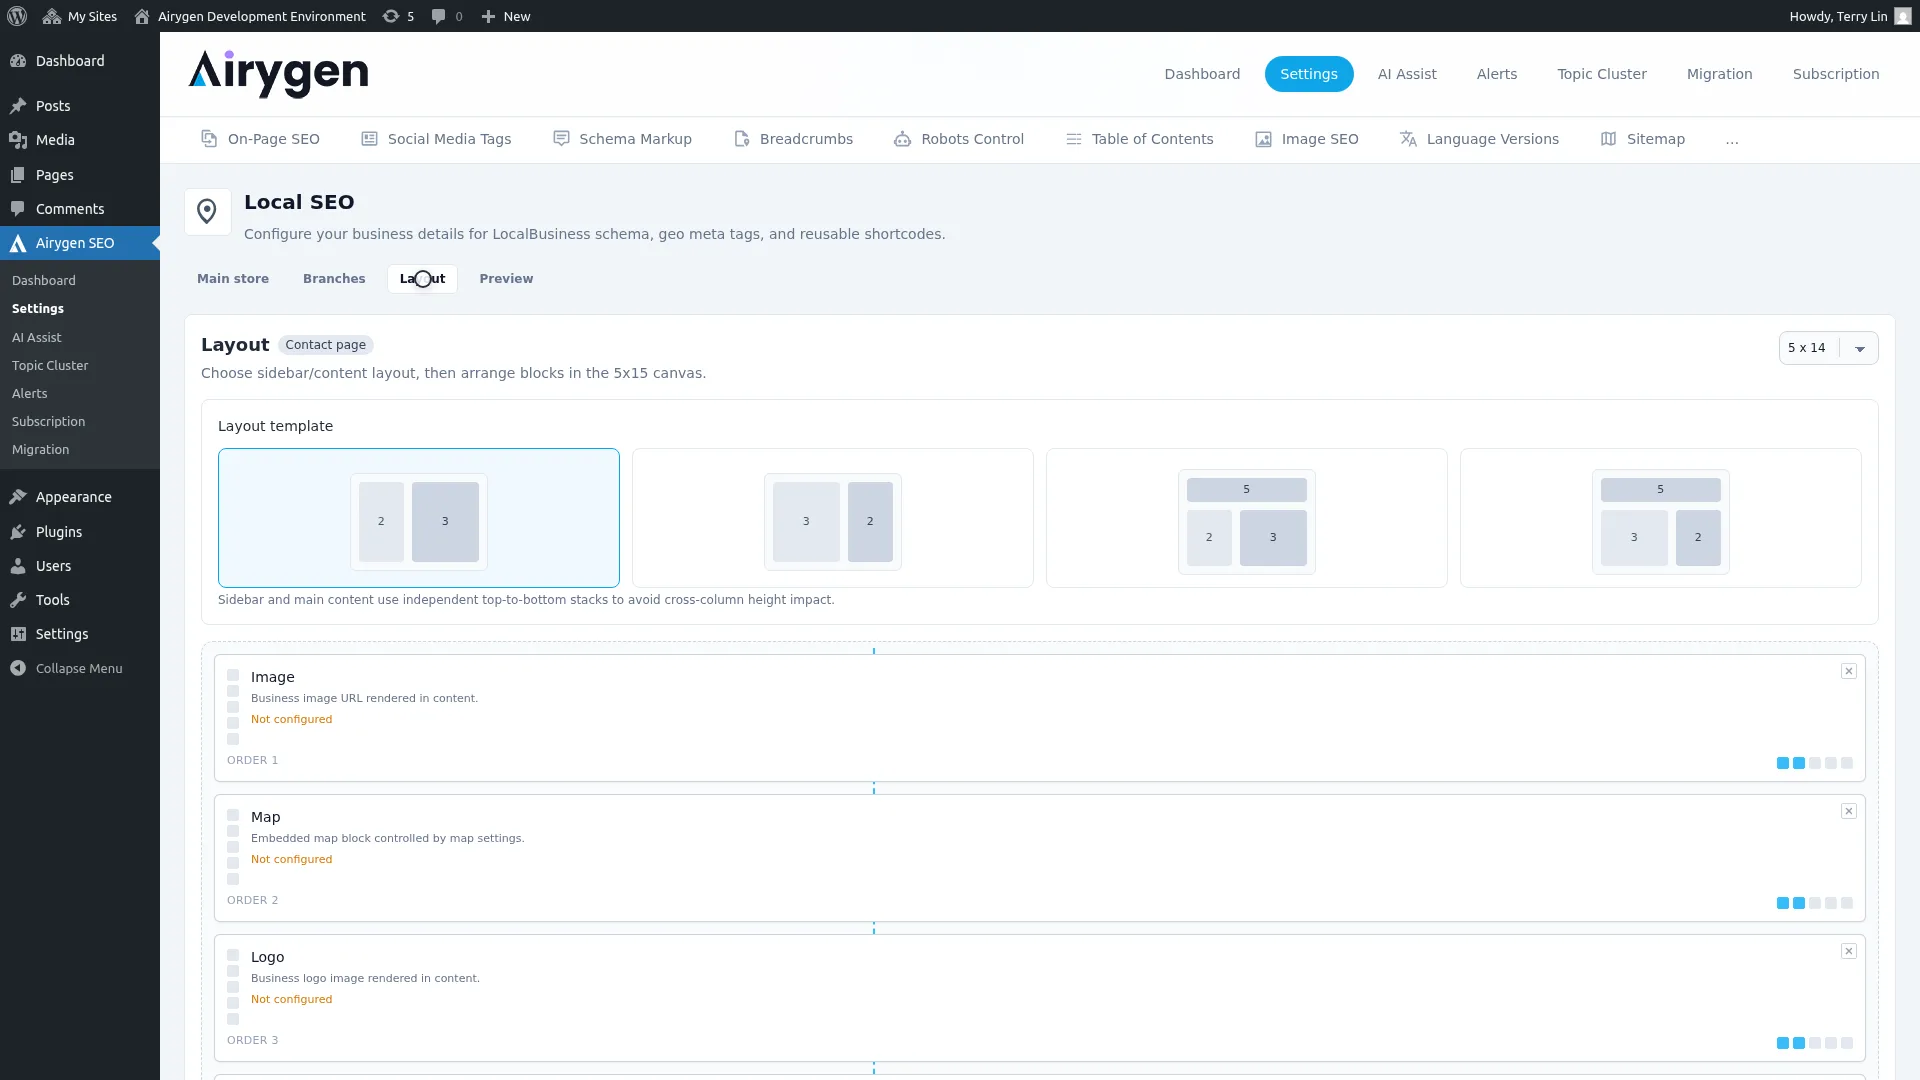Set Image block width to the fifth square
The width and height of the screenshot is (1920, 1080).
point(1847,763)
